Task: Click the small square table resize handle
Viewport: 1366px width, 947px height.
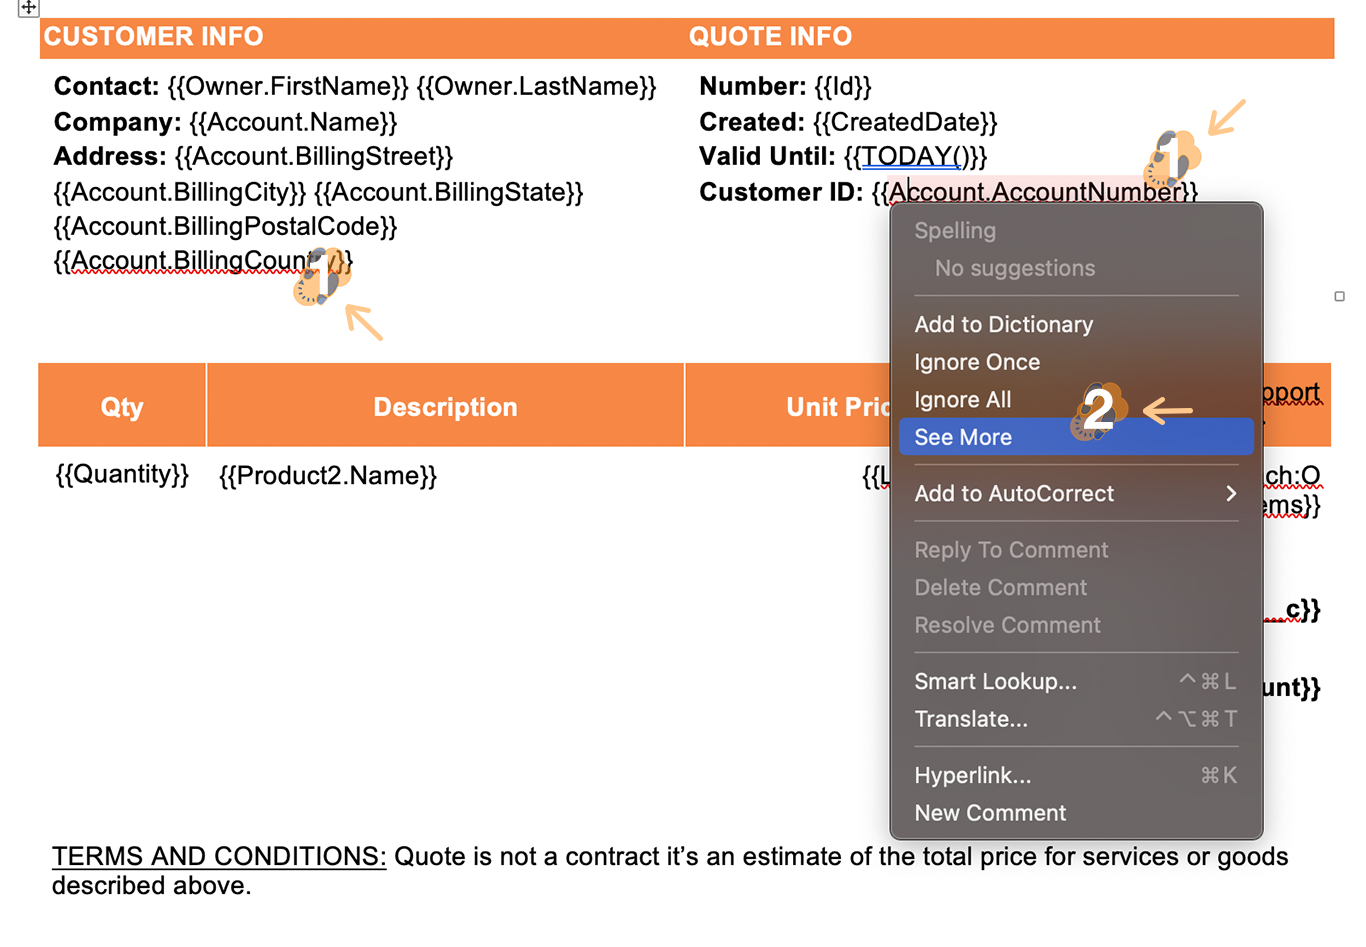Action: [1339, 296]
